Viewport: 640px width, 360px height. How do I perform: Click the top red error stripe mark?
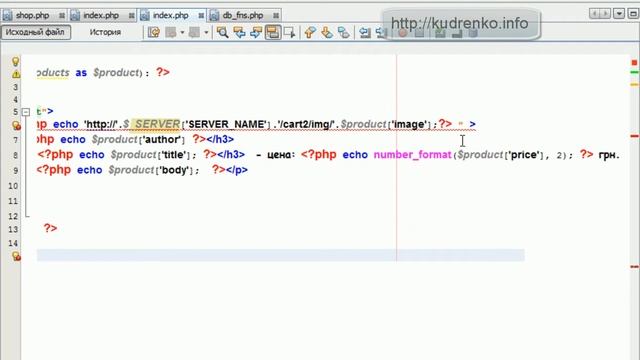coord(634,62)
